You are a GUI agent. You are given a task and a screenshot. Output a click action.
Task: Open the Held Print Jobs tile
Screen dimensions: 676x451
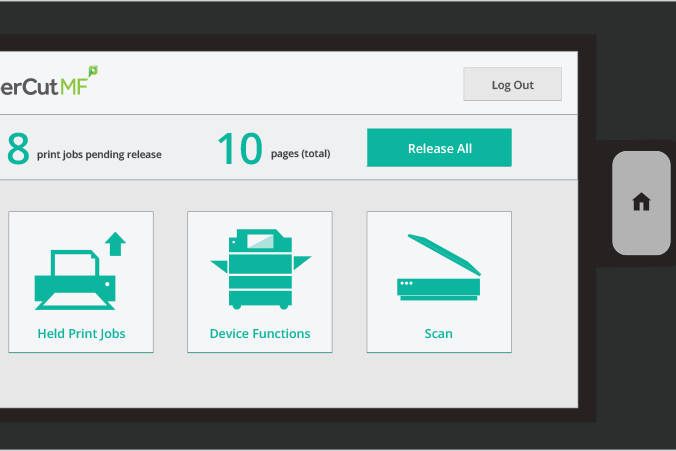click(81, 282)
